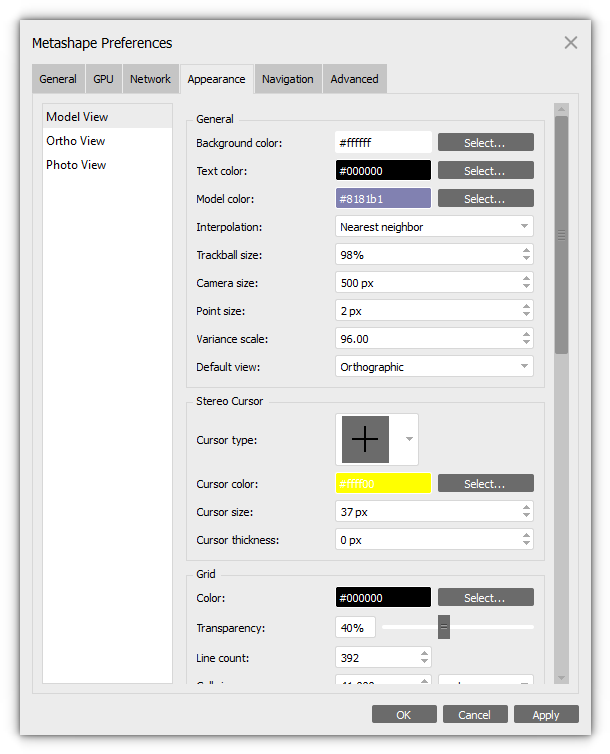Select Model View in the list
Image resolution: width=610 pixels, height=754 pixels.
click(107, 117)
